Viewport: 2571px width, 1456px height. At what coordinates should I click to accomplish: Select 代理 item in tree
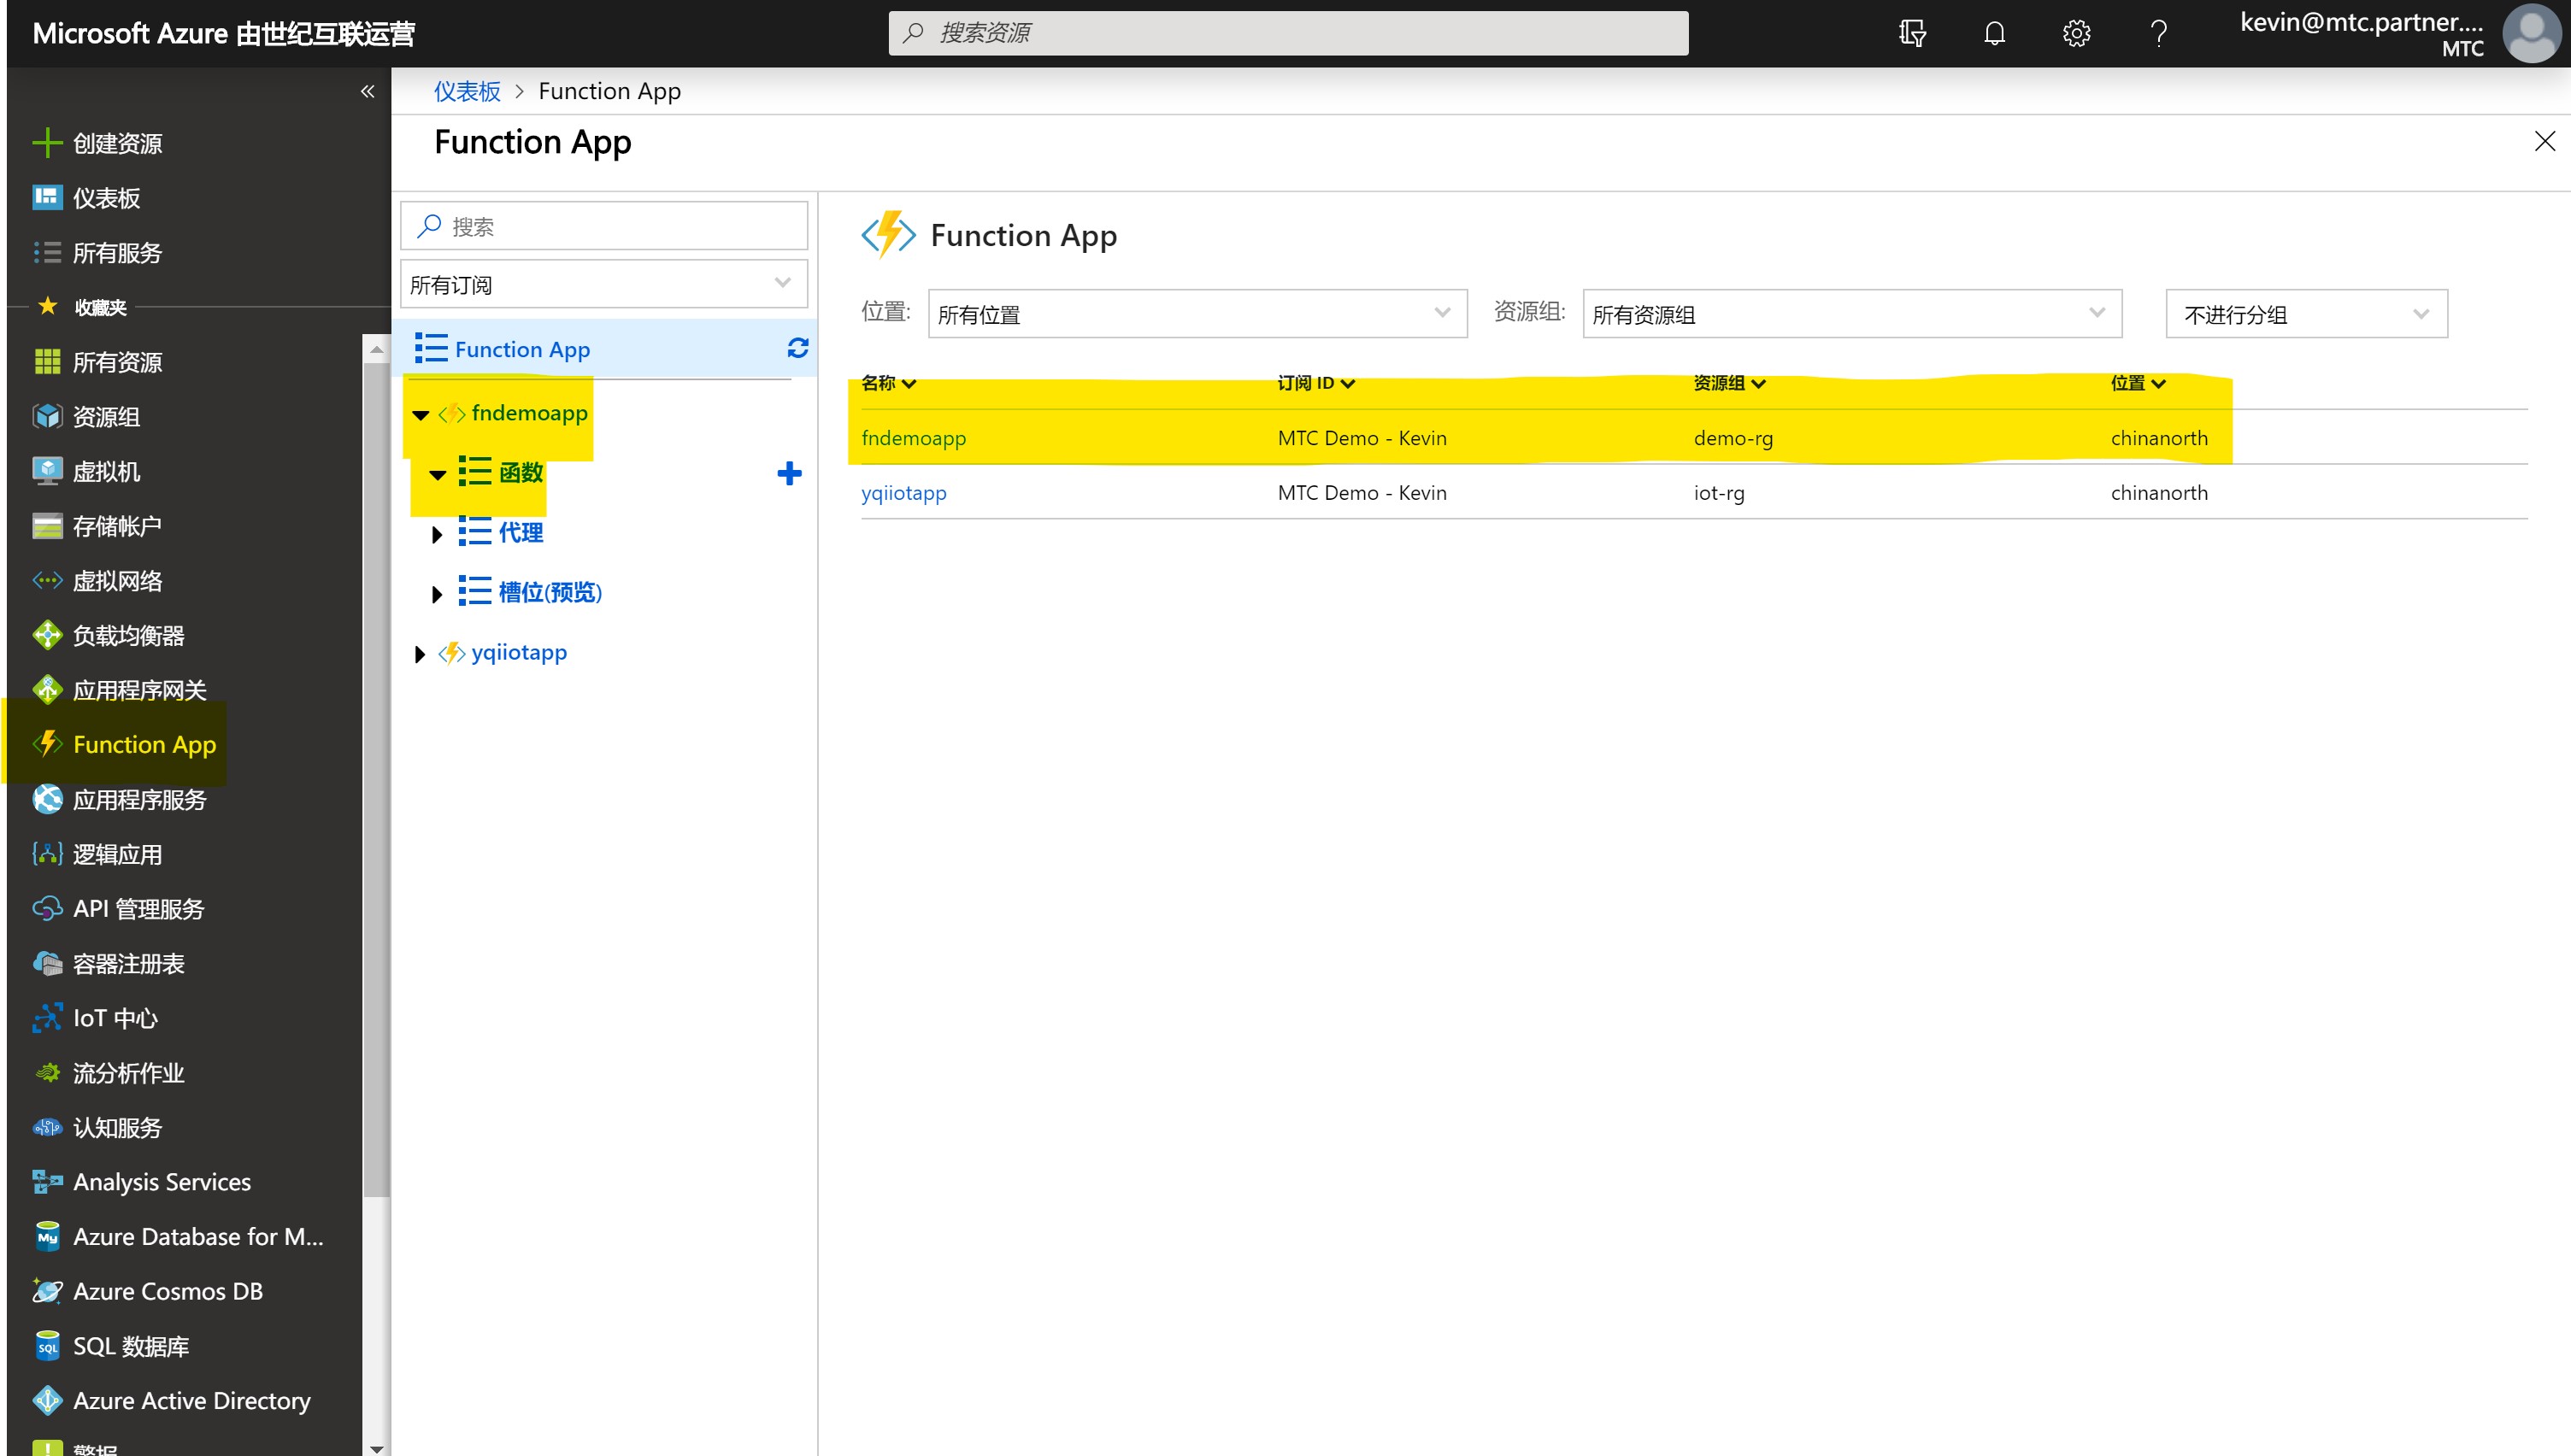520,532
